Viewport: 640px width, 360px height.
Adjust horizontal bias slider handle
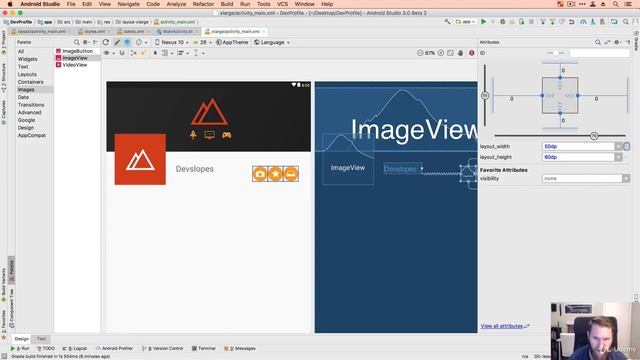coord(594,136)
